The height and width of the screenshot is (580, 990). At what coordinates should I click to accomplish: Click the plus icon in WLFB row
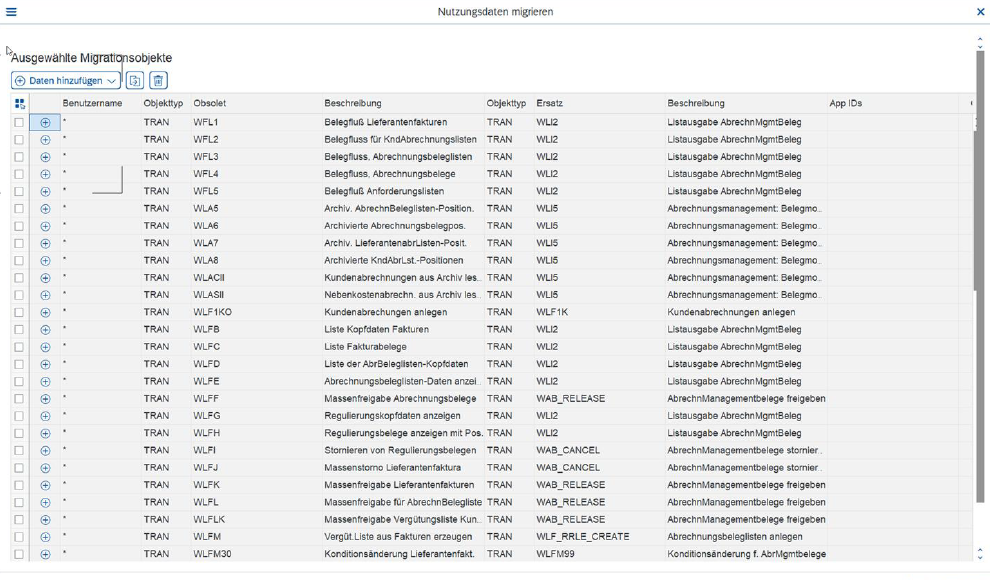(45, 329)
